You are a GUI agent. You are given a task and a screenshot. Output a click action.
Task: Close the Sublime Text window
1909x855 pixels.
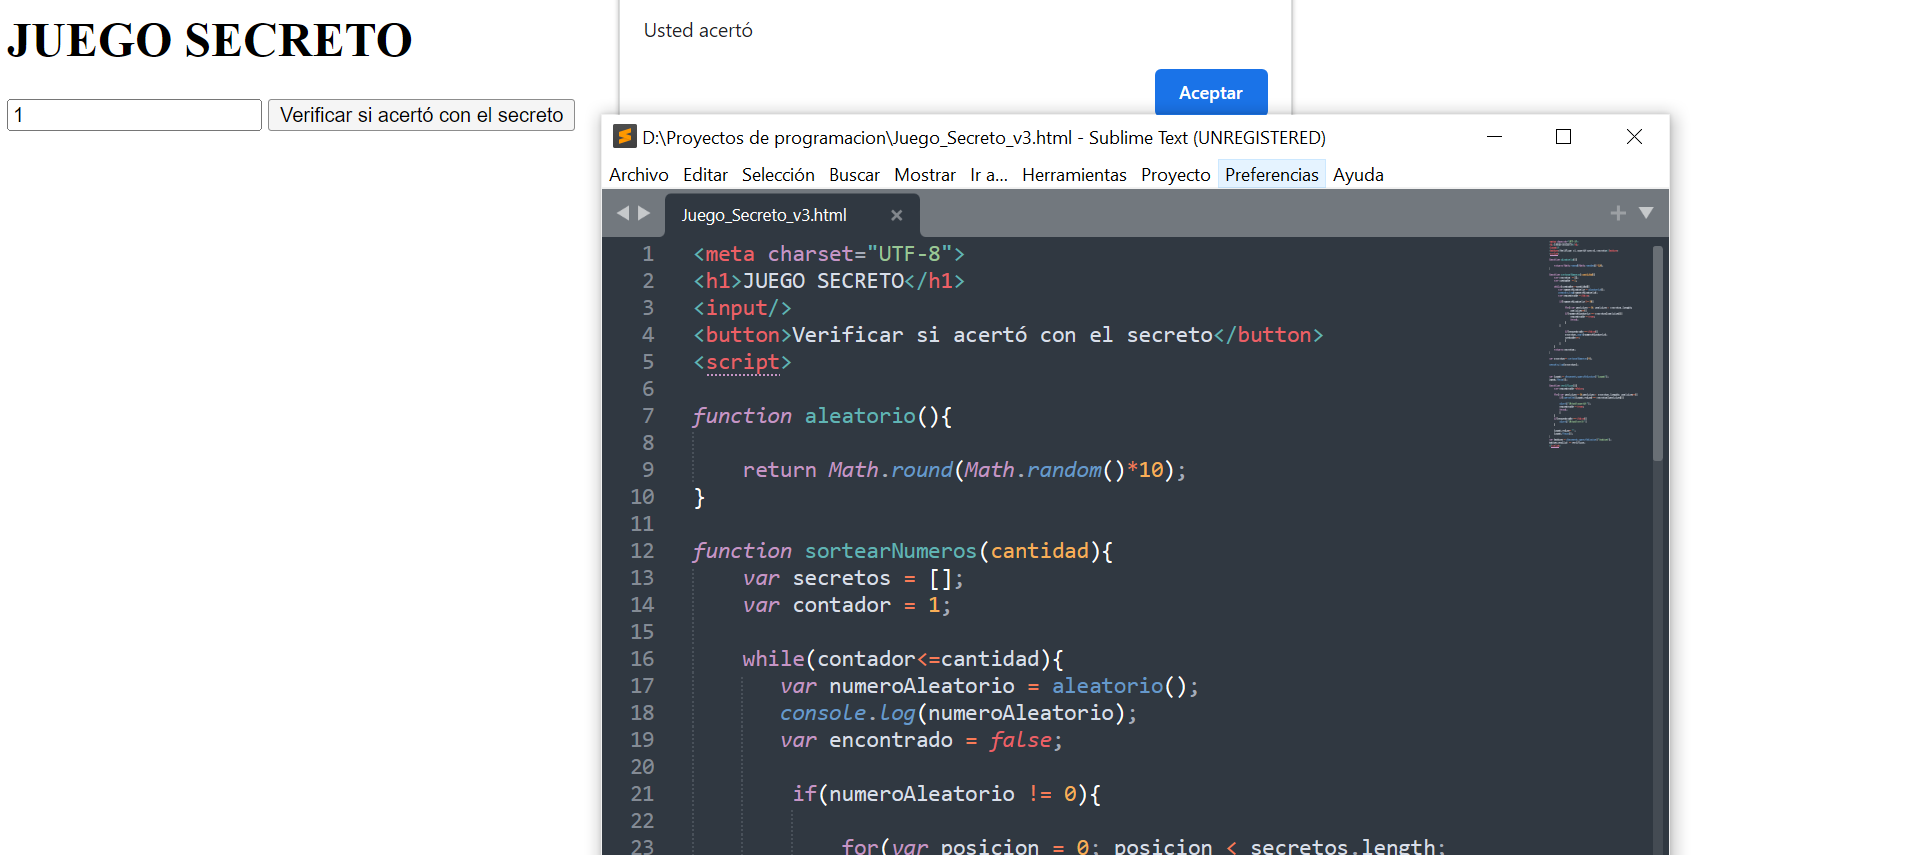(x=1634, y=137)
